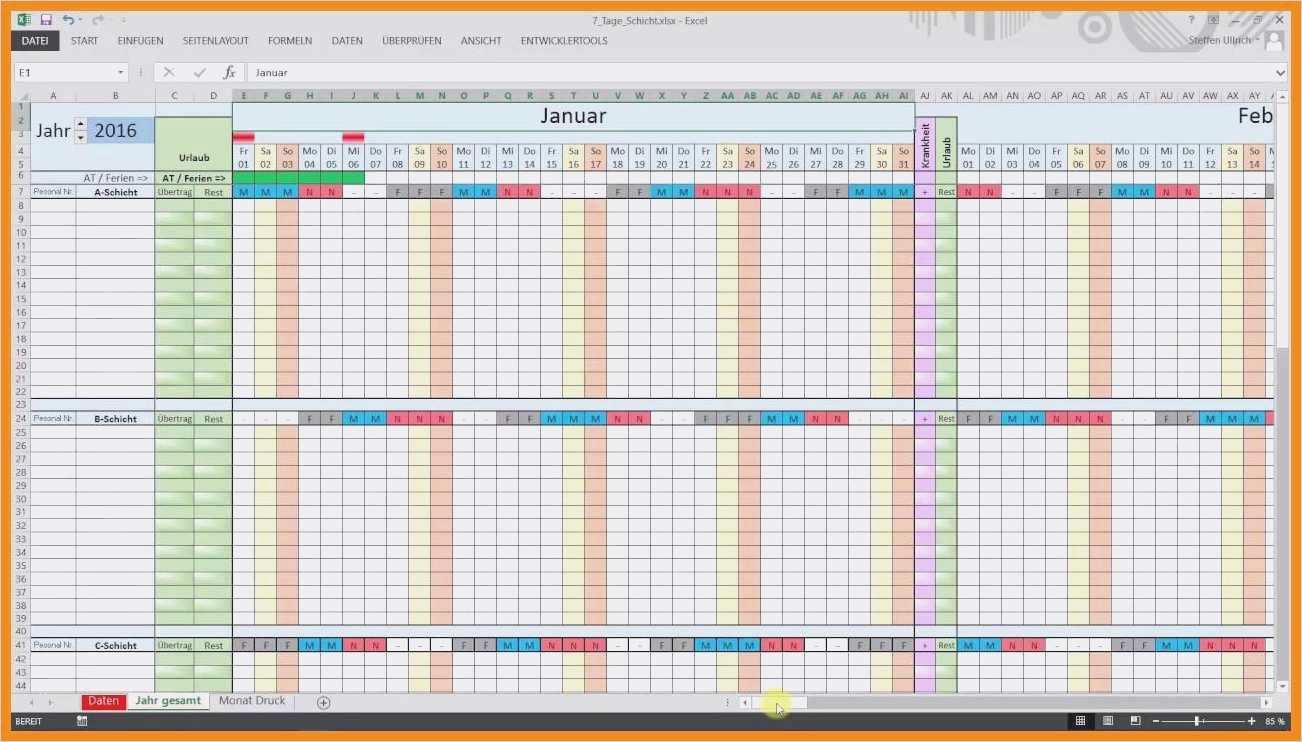This screenshot has width=1302, height=742.
Task: Open the Steffen Ullrich account dropdown
Action: tap(1224, 41)
